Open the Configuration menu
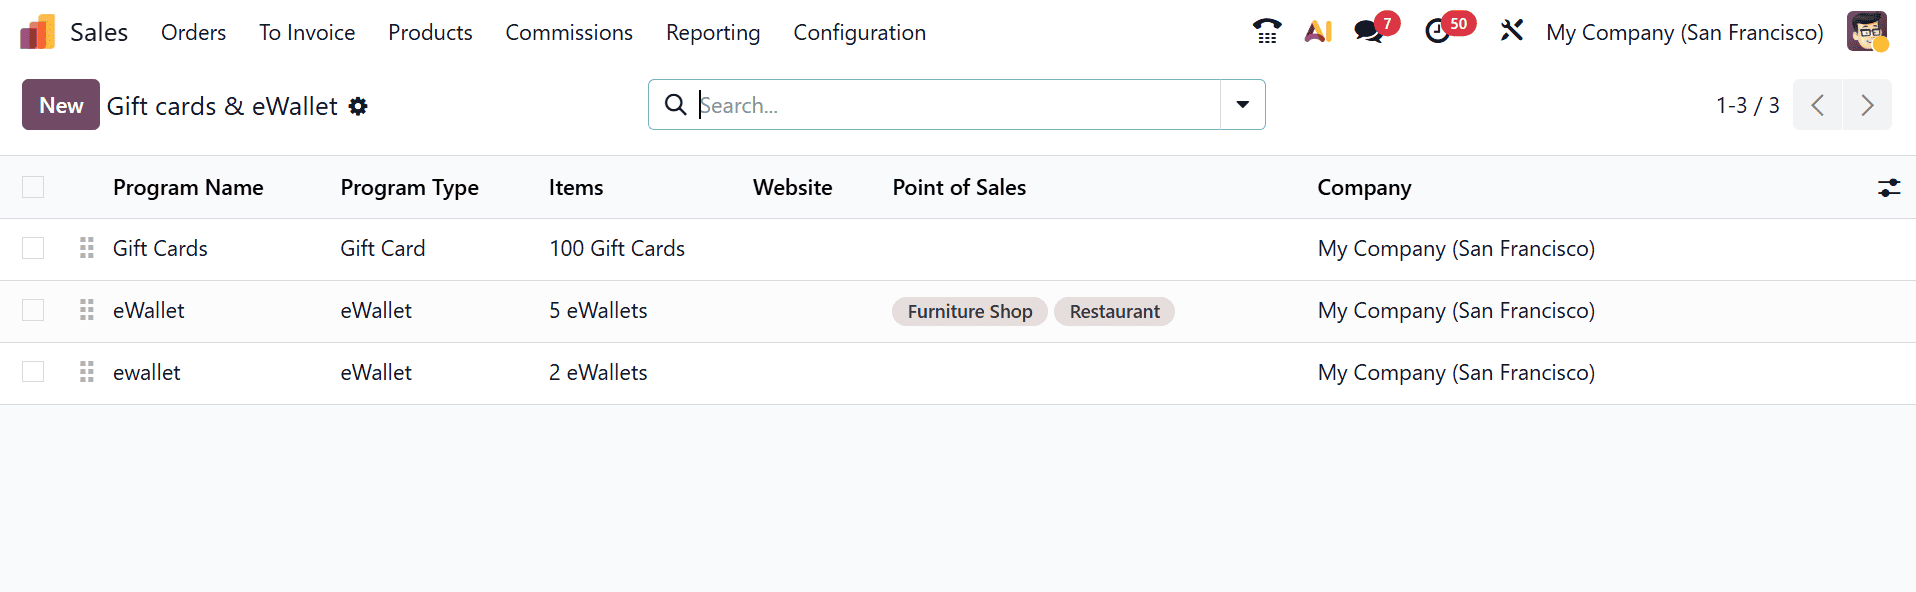Viewport: 1916px width, 592px height. pos(859,32)
